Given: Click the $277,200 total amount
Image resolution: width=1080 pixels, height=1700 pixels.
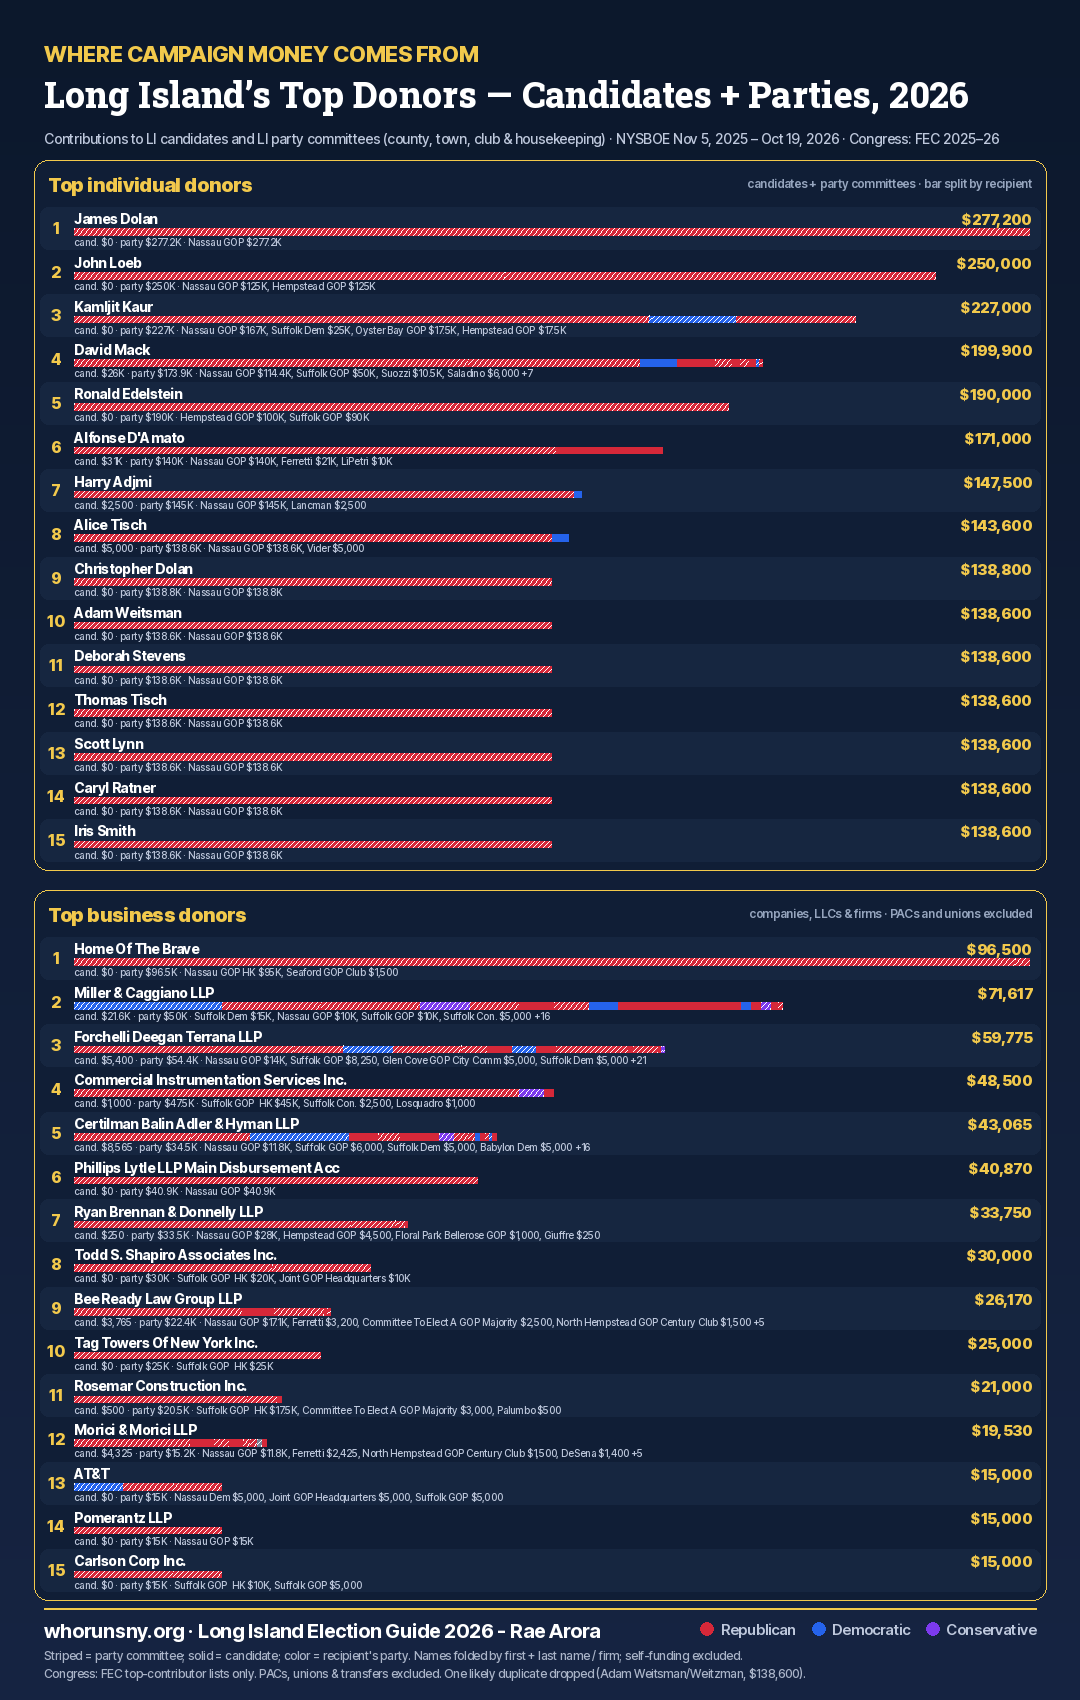Looking at the screenshot, I should (x=996, y=220).
